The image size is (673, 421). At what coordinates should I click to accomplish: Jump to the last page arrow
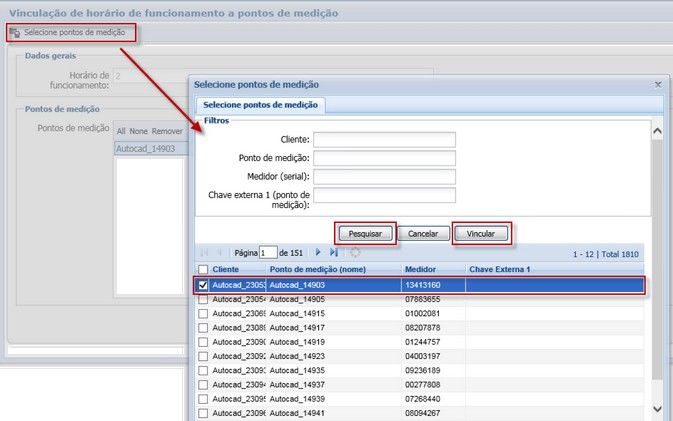[x=334, y=253]
